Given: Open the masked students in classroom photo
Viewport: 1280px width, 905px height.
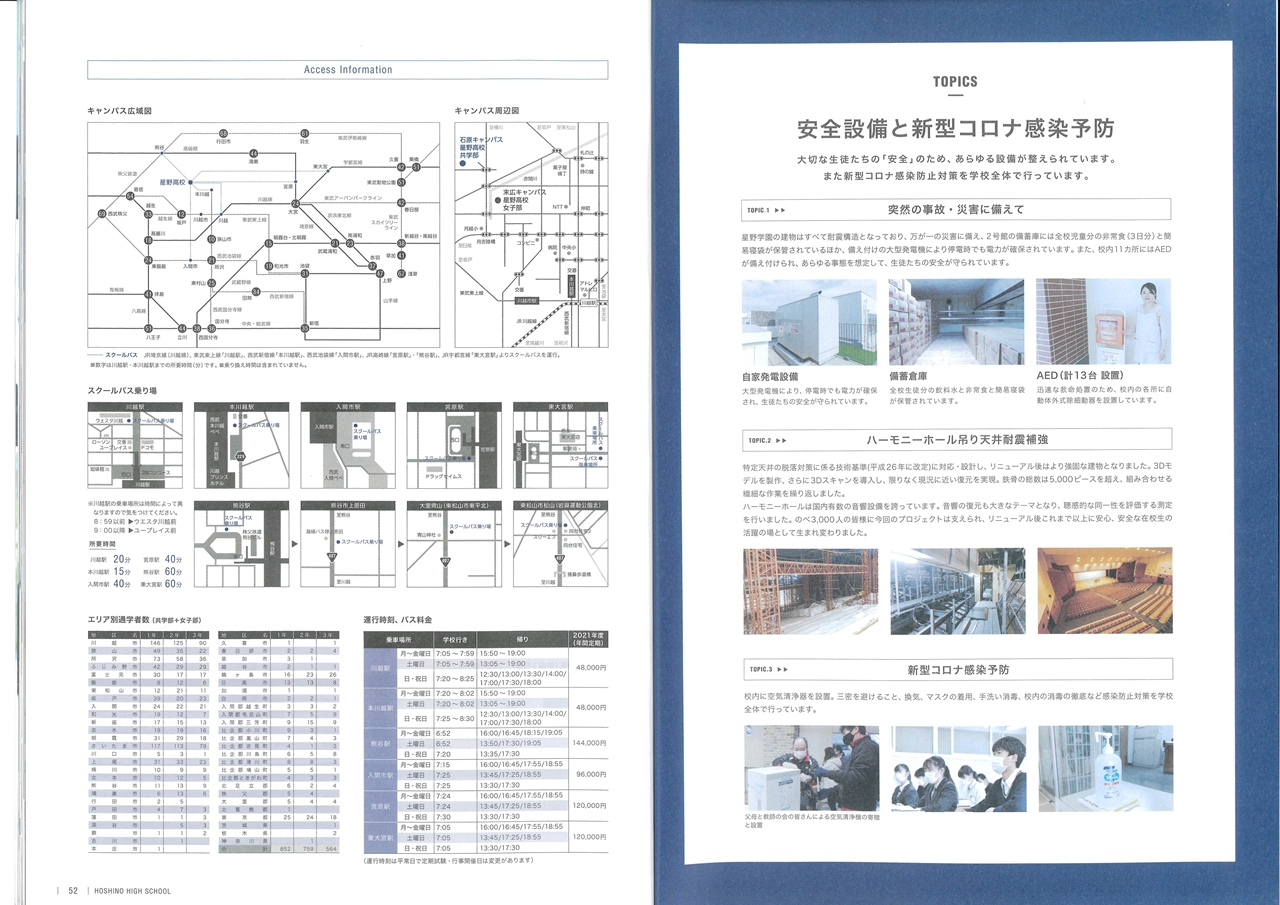Looking at the screenshot, I should (959, 768).
